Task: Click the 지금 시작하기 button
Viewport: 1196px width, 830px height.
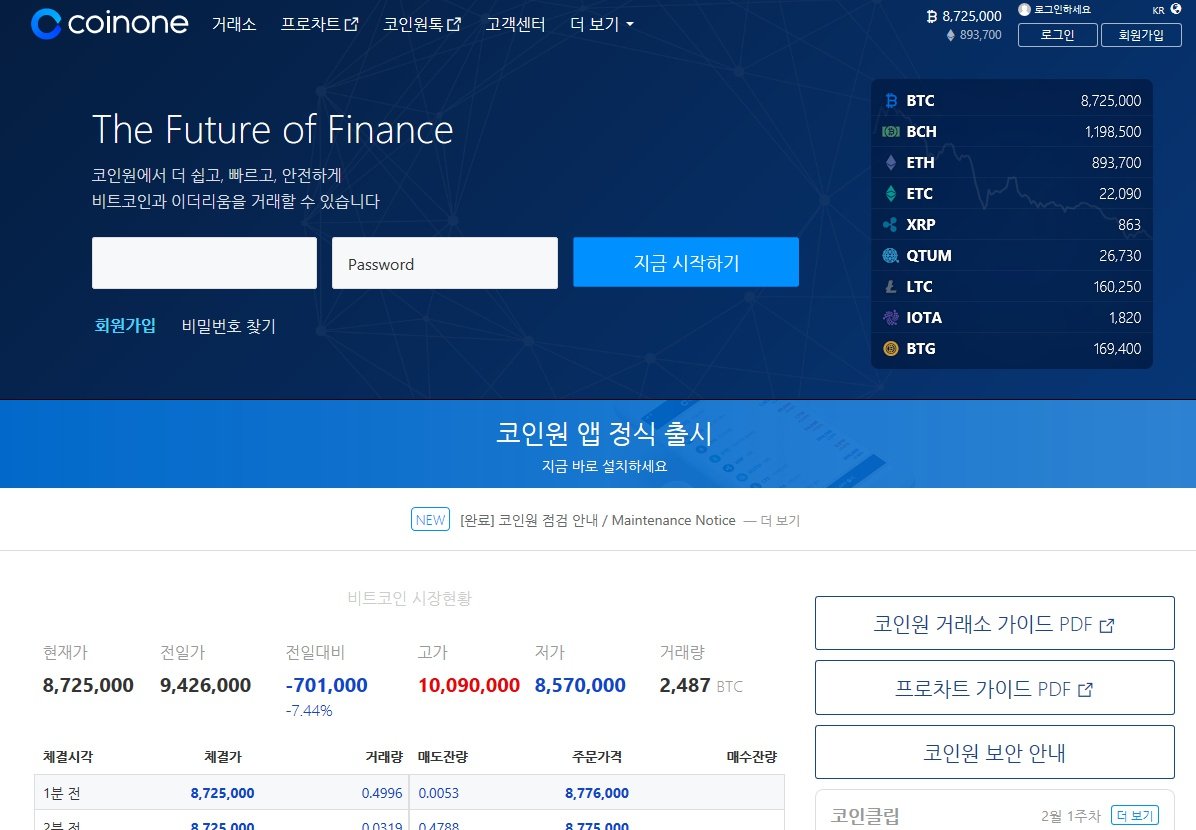Action: pos(685,262)
